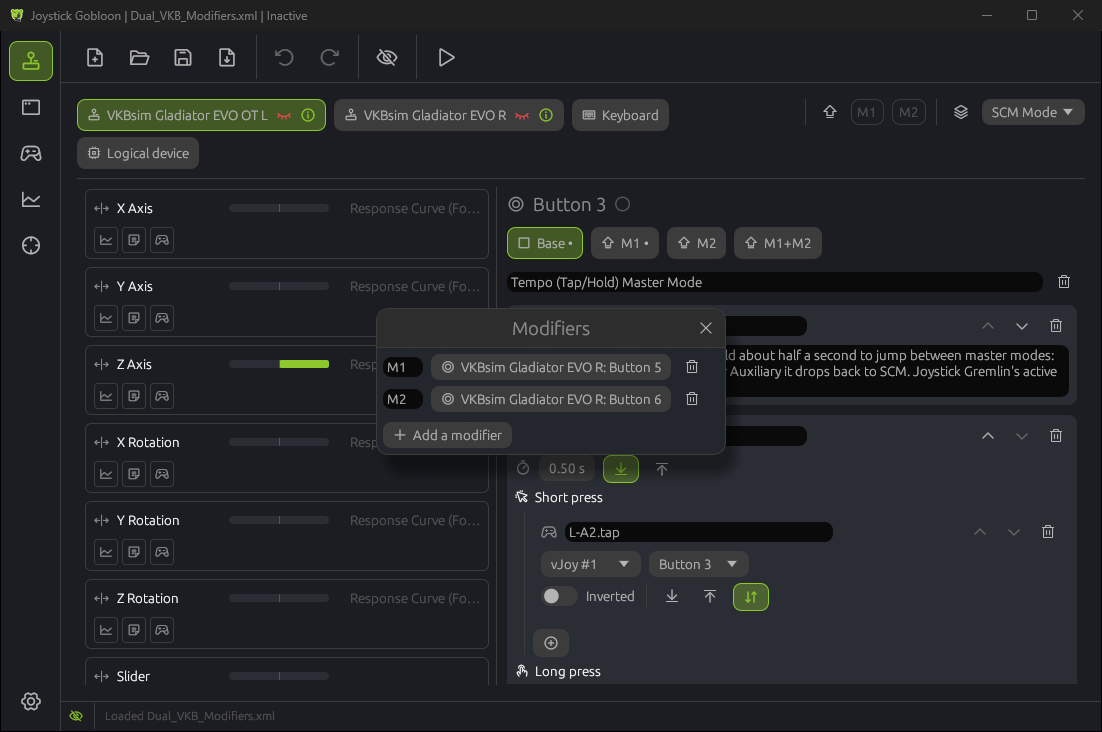Redo the last change

[x=330, y=58]
